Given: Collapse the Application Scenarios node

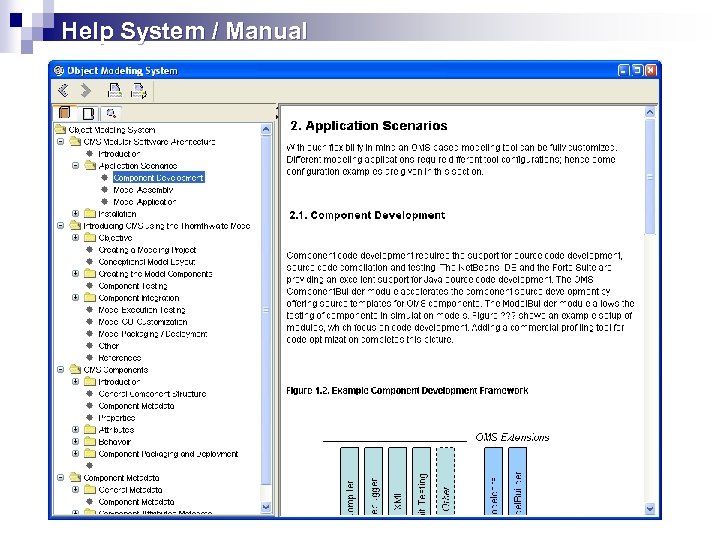Looking at the screenshot, I should 76,165.
